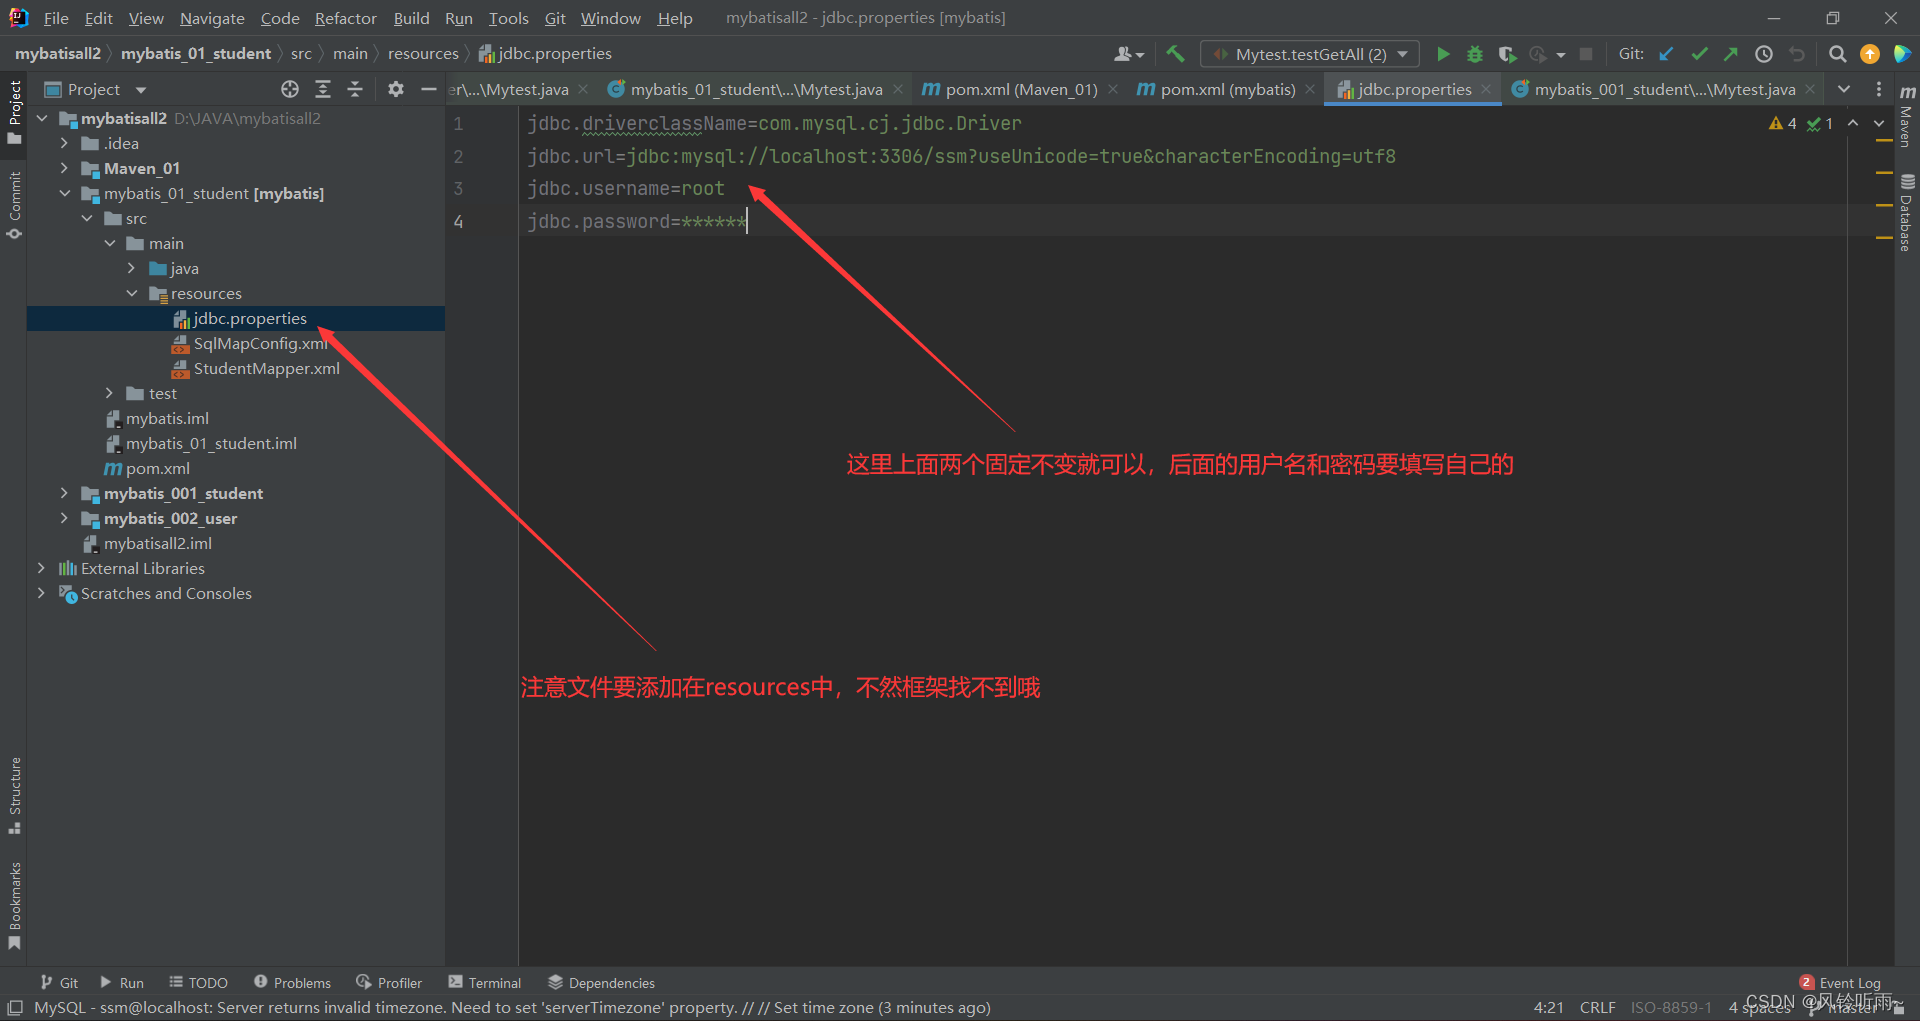This screenshot has width=1920, height=1021.
Task: Expand the Maven_01 module
Action: tap(65, 168)
